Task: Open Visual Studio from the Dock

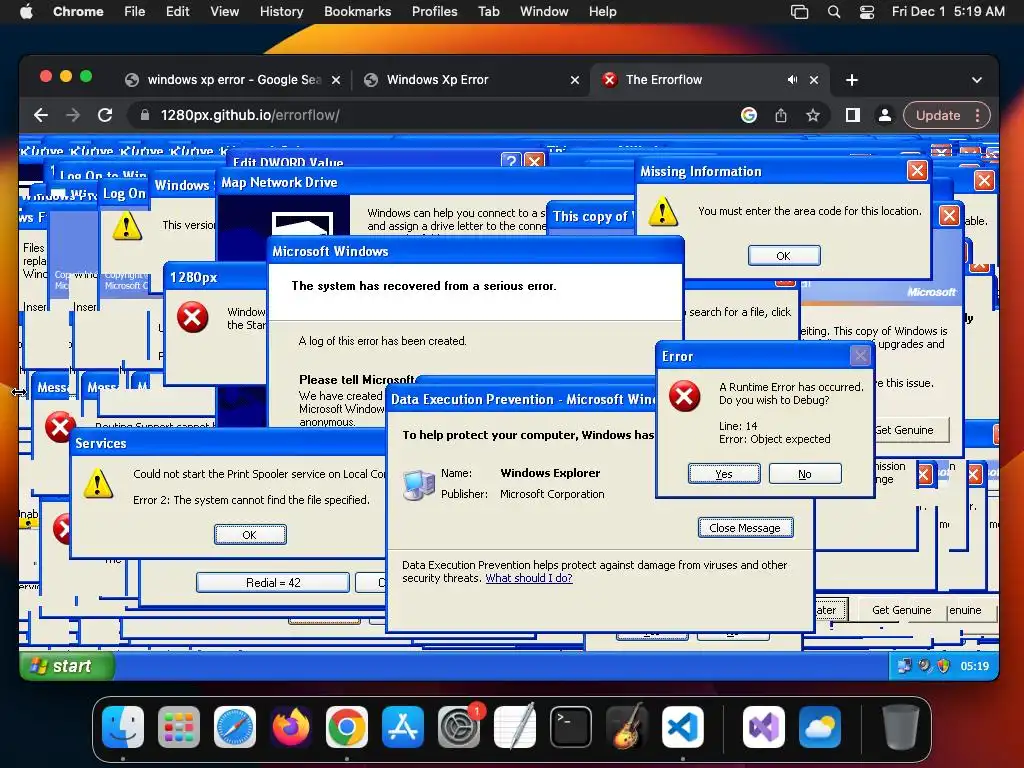Action: click(x=763, y=727)
